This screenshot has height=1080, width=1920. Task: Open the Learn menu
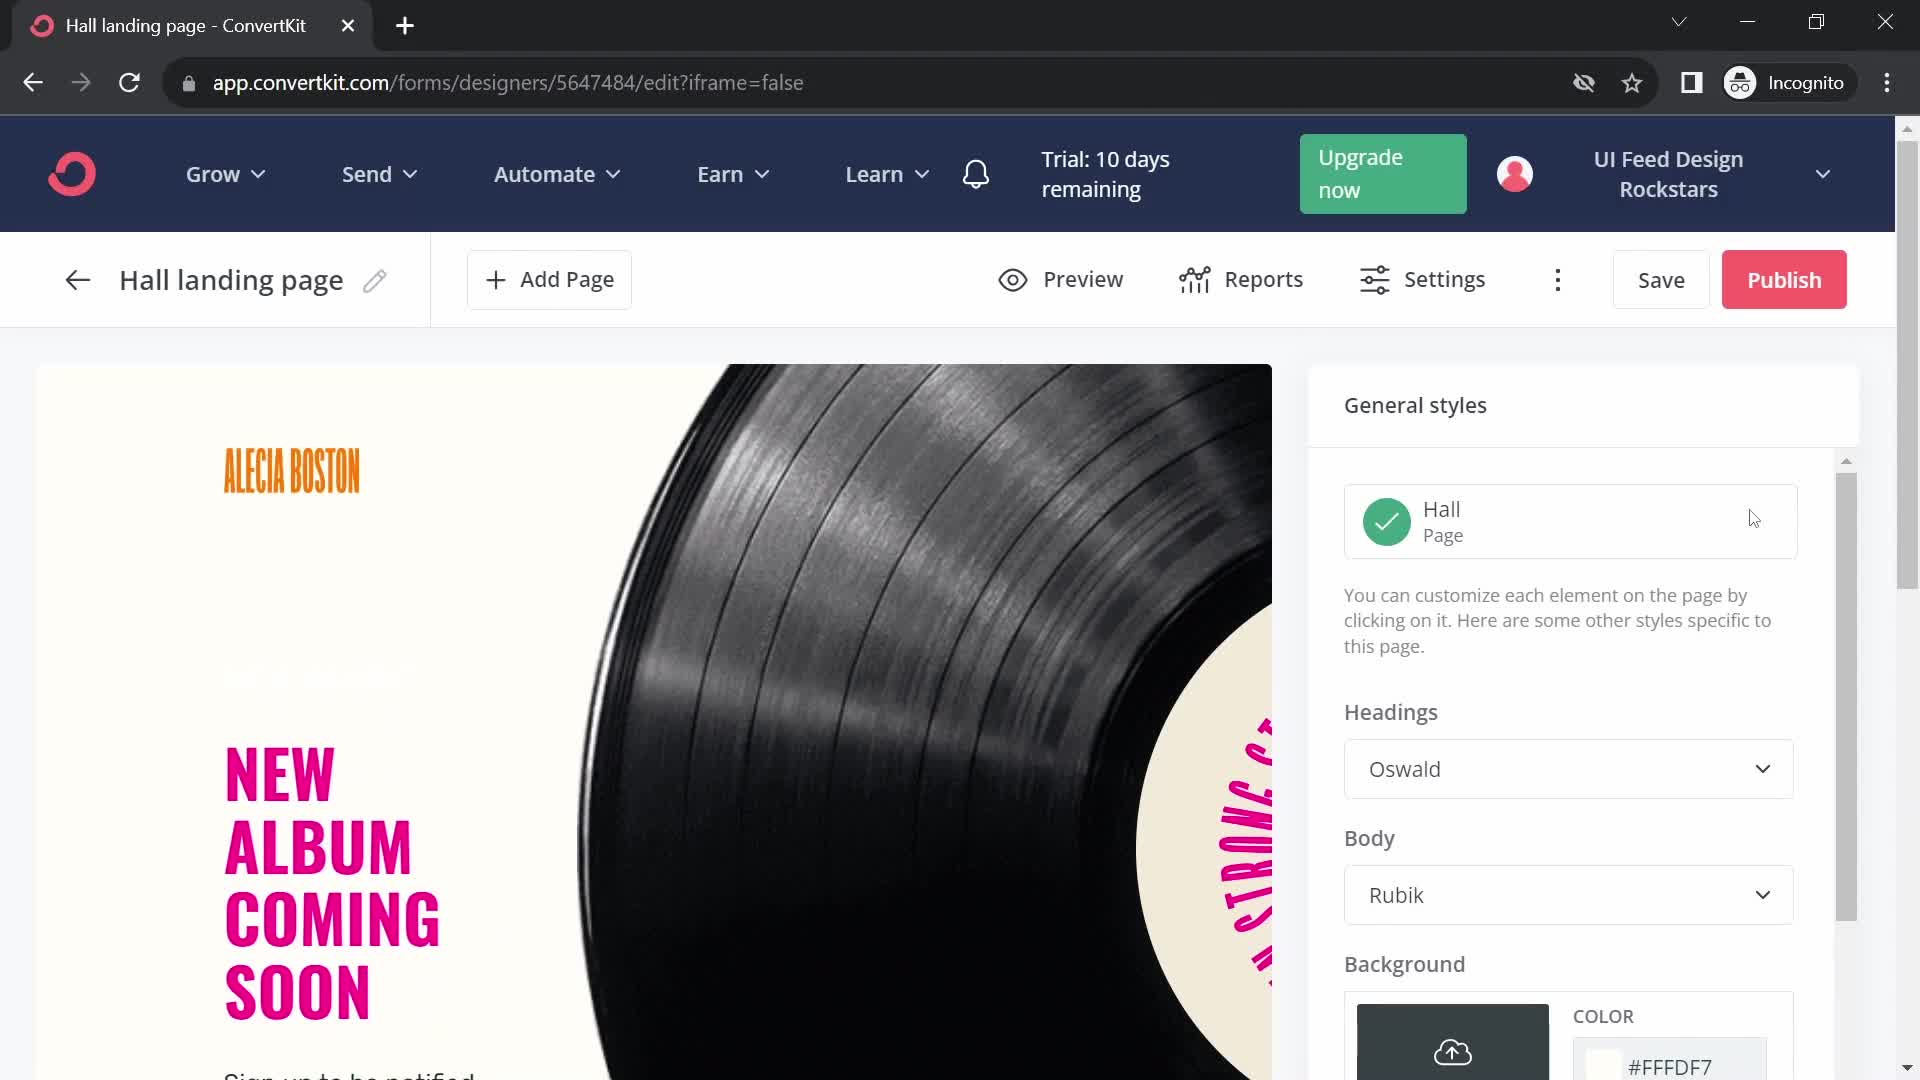click(x=887, y=174)
